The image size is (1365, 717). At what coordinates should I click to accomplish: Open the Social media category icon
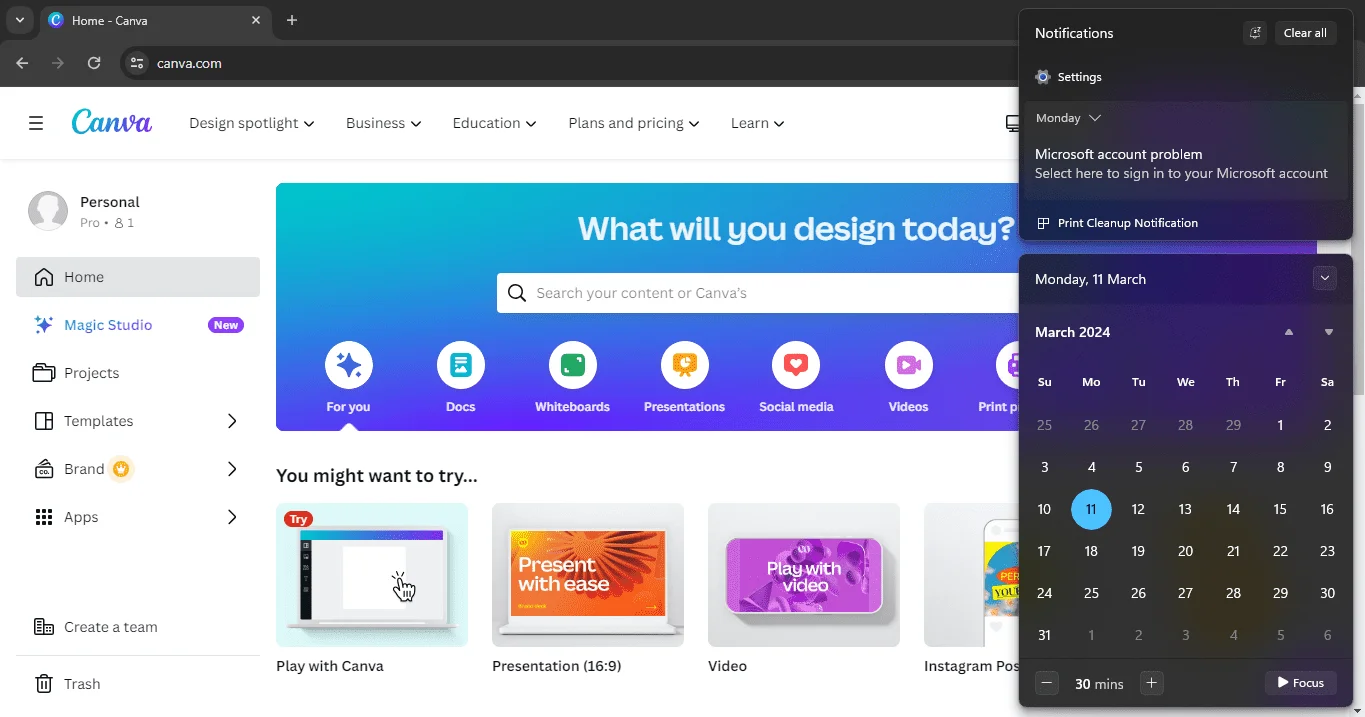[796, 366]
